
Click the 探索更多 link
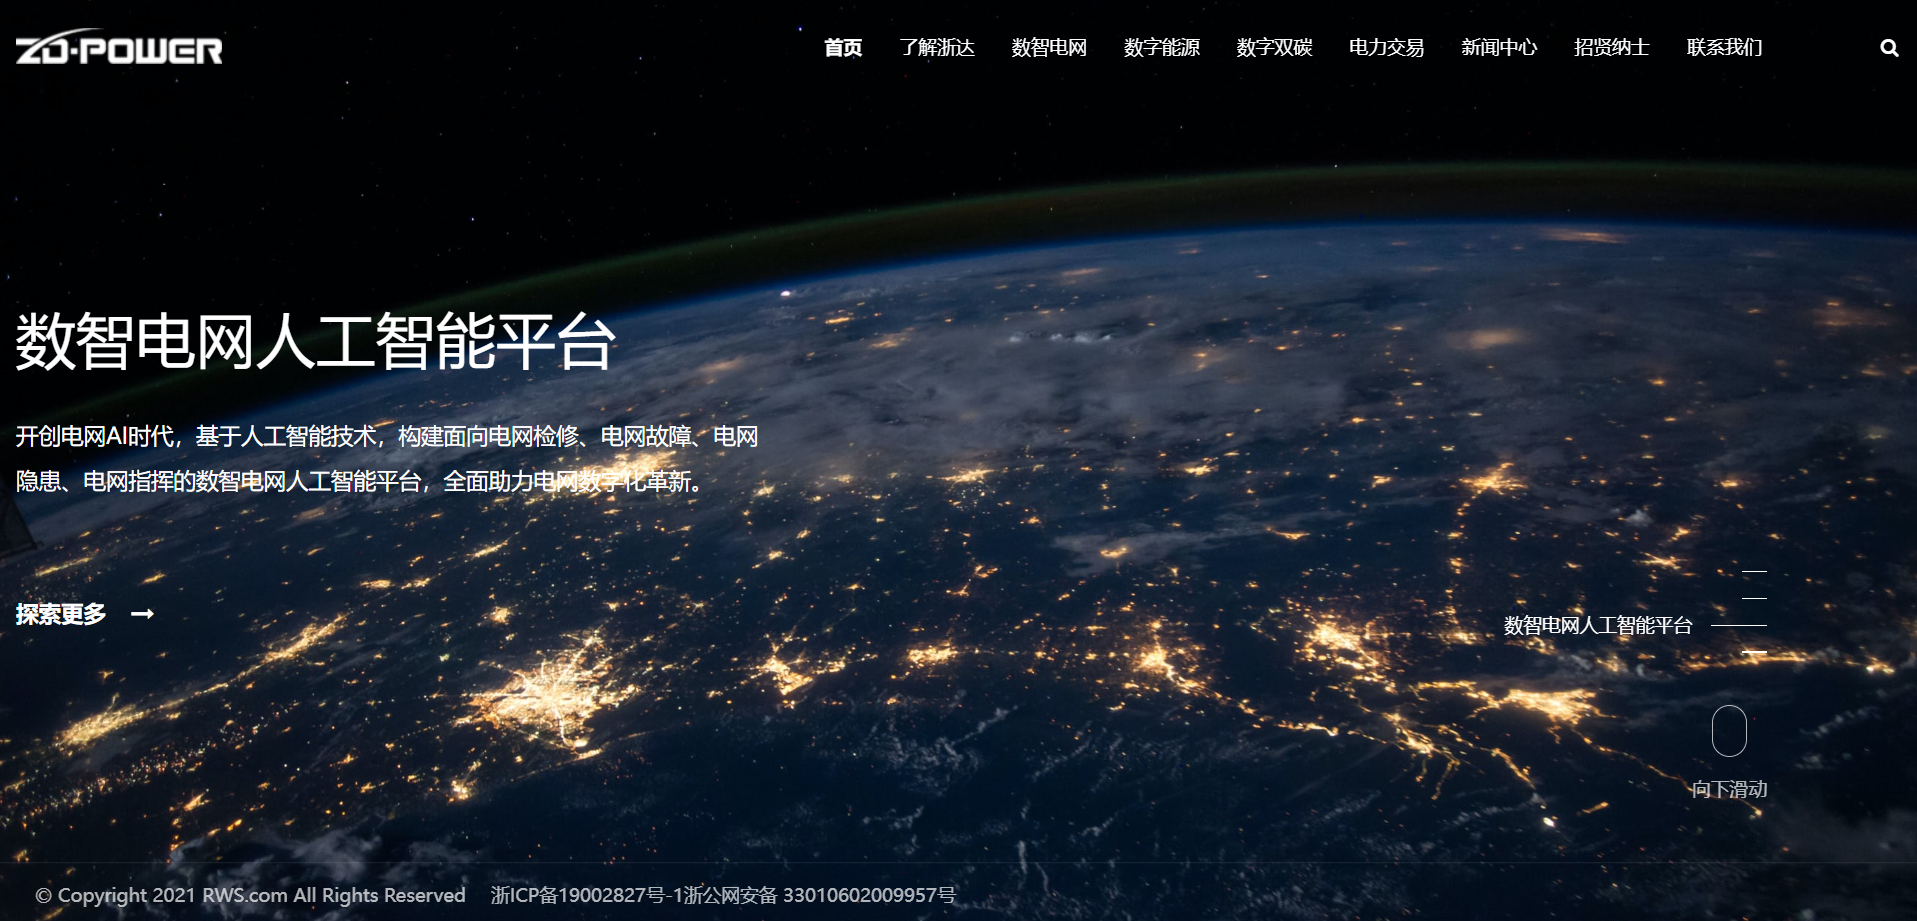pyautogui.click(x=61, y=614)
